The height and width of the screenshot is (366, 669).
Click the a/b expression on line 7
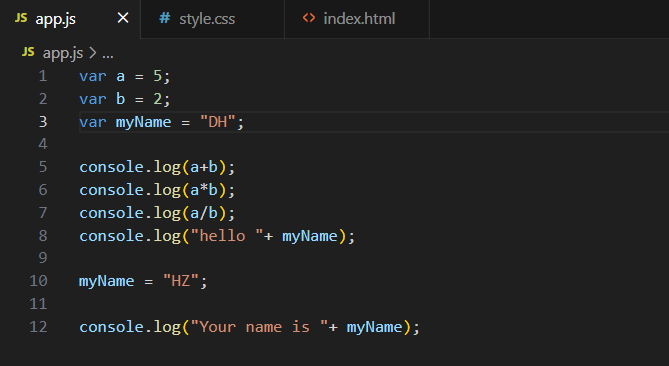pyautogui.click(x=204, y=213)
